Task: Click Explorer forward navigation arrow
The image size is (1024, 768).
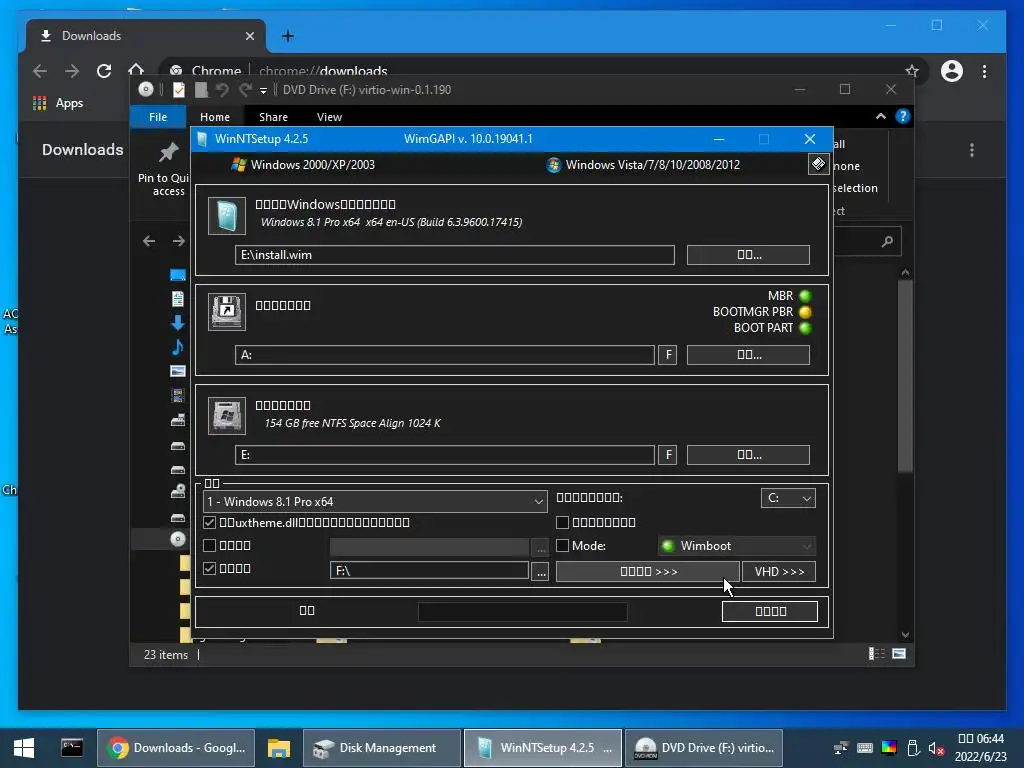Action: 178,241
